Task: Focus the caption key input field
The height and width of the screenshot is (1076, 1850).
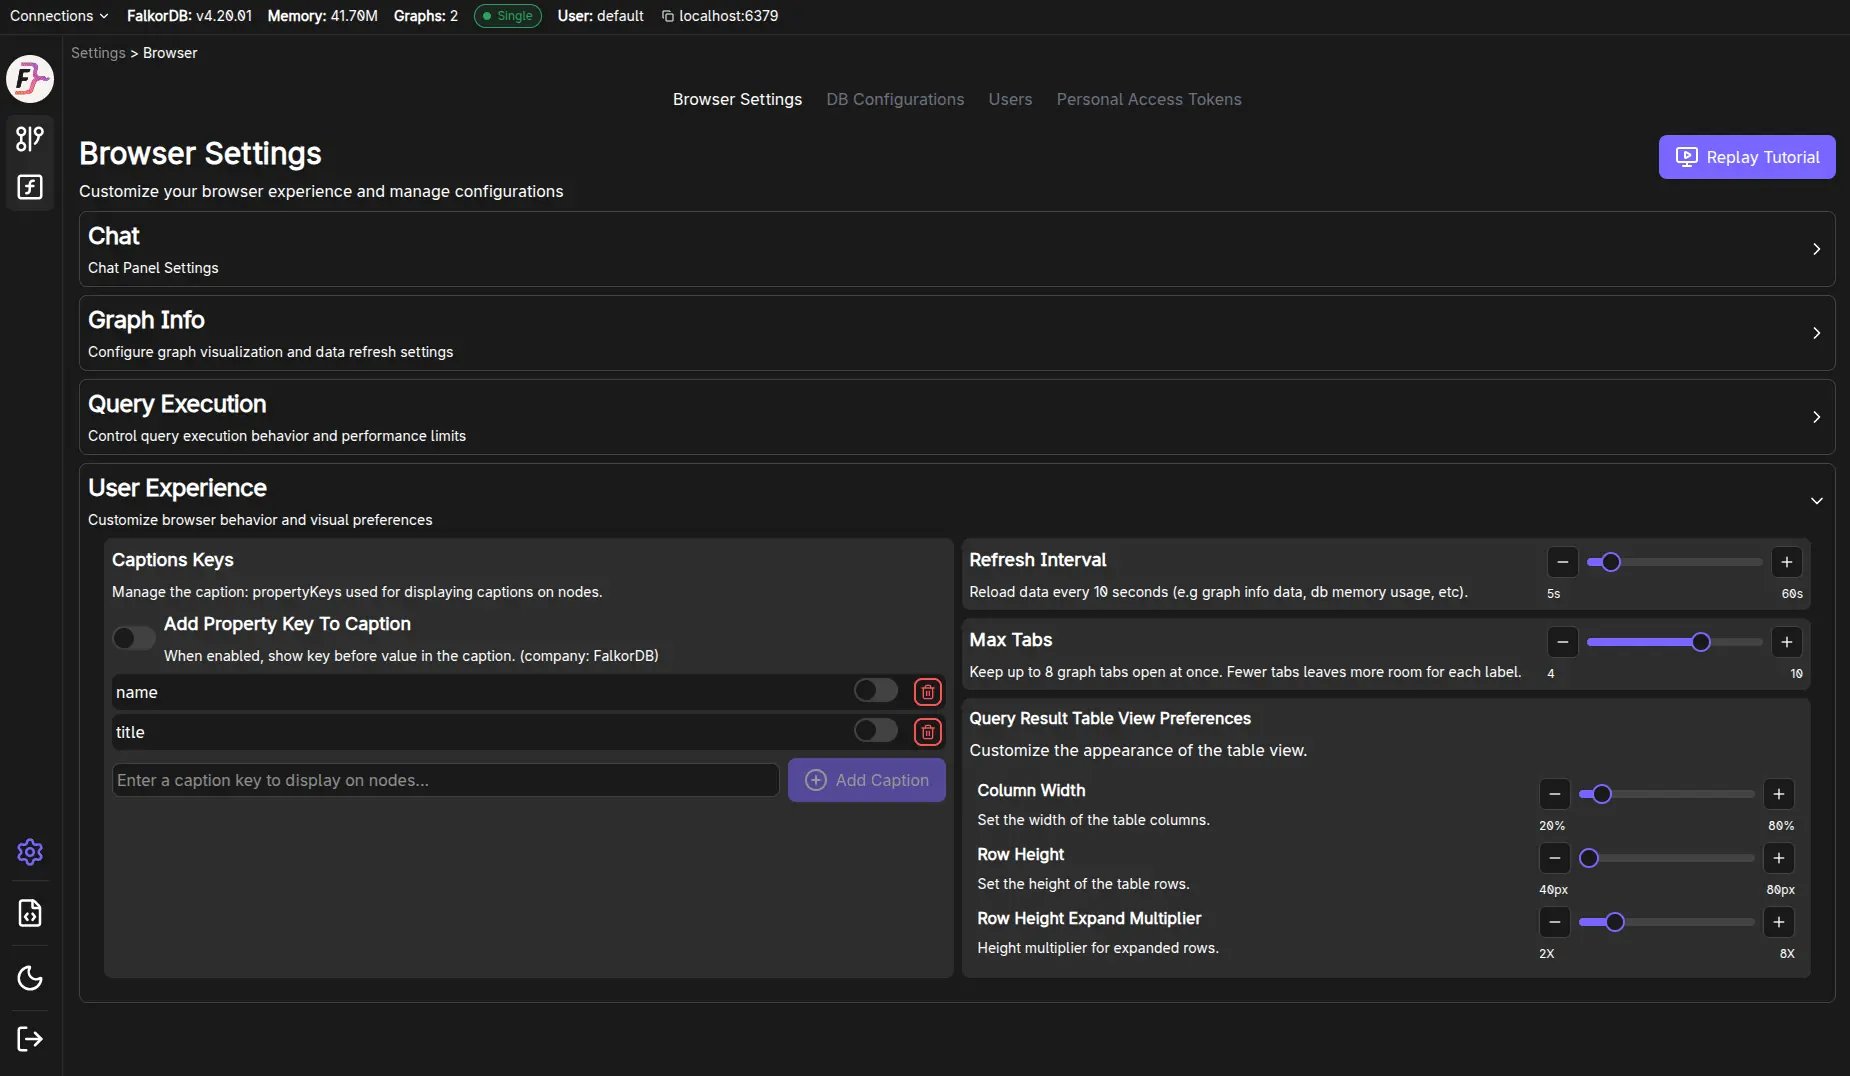Action: (x=445, y=780)
